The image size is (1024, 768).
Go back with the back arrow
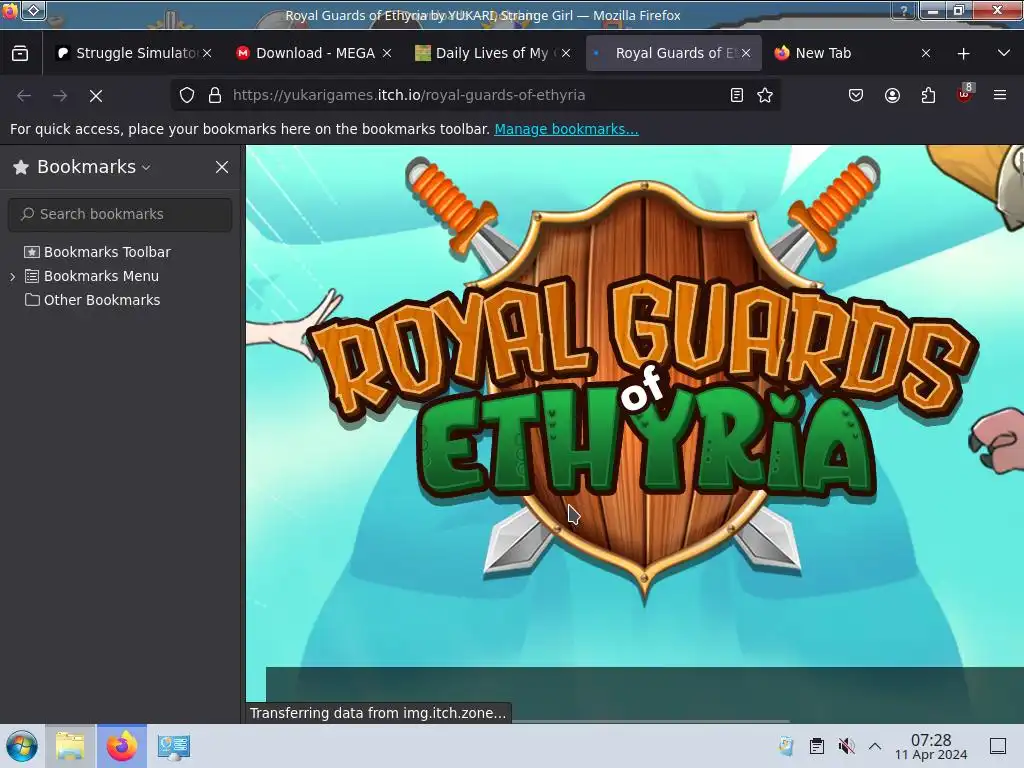click(24, 96)
